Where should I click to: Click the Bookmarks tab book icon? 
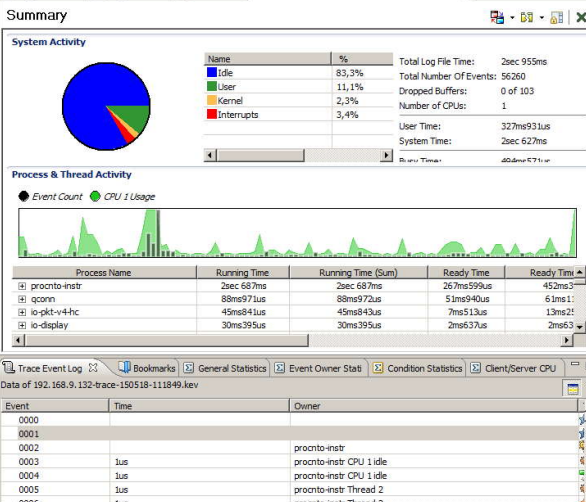click(x=124, y=367)
